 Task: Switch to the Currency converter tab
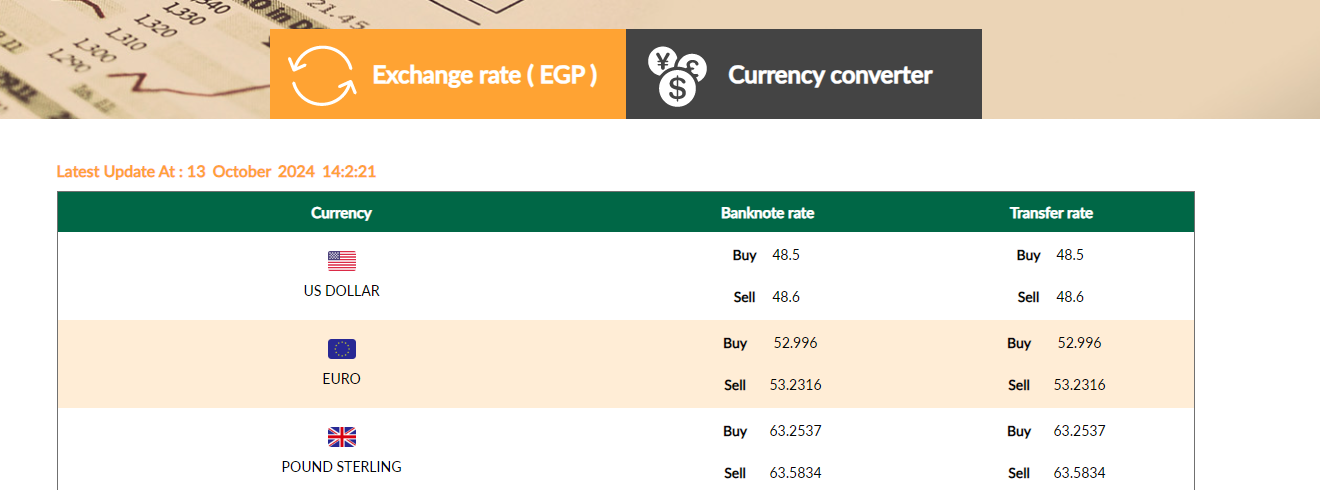click(x=830, y=75)
